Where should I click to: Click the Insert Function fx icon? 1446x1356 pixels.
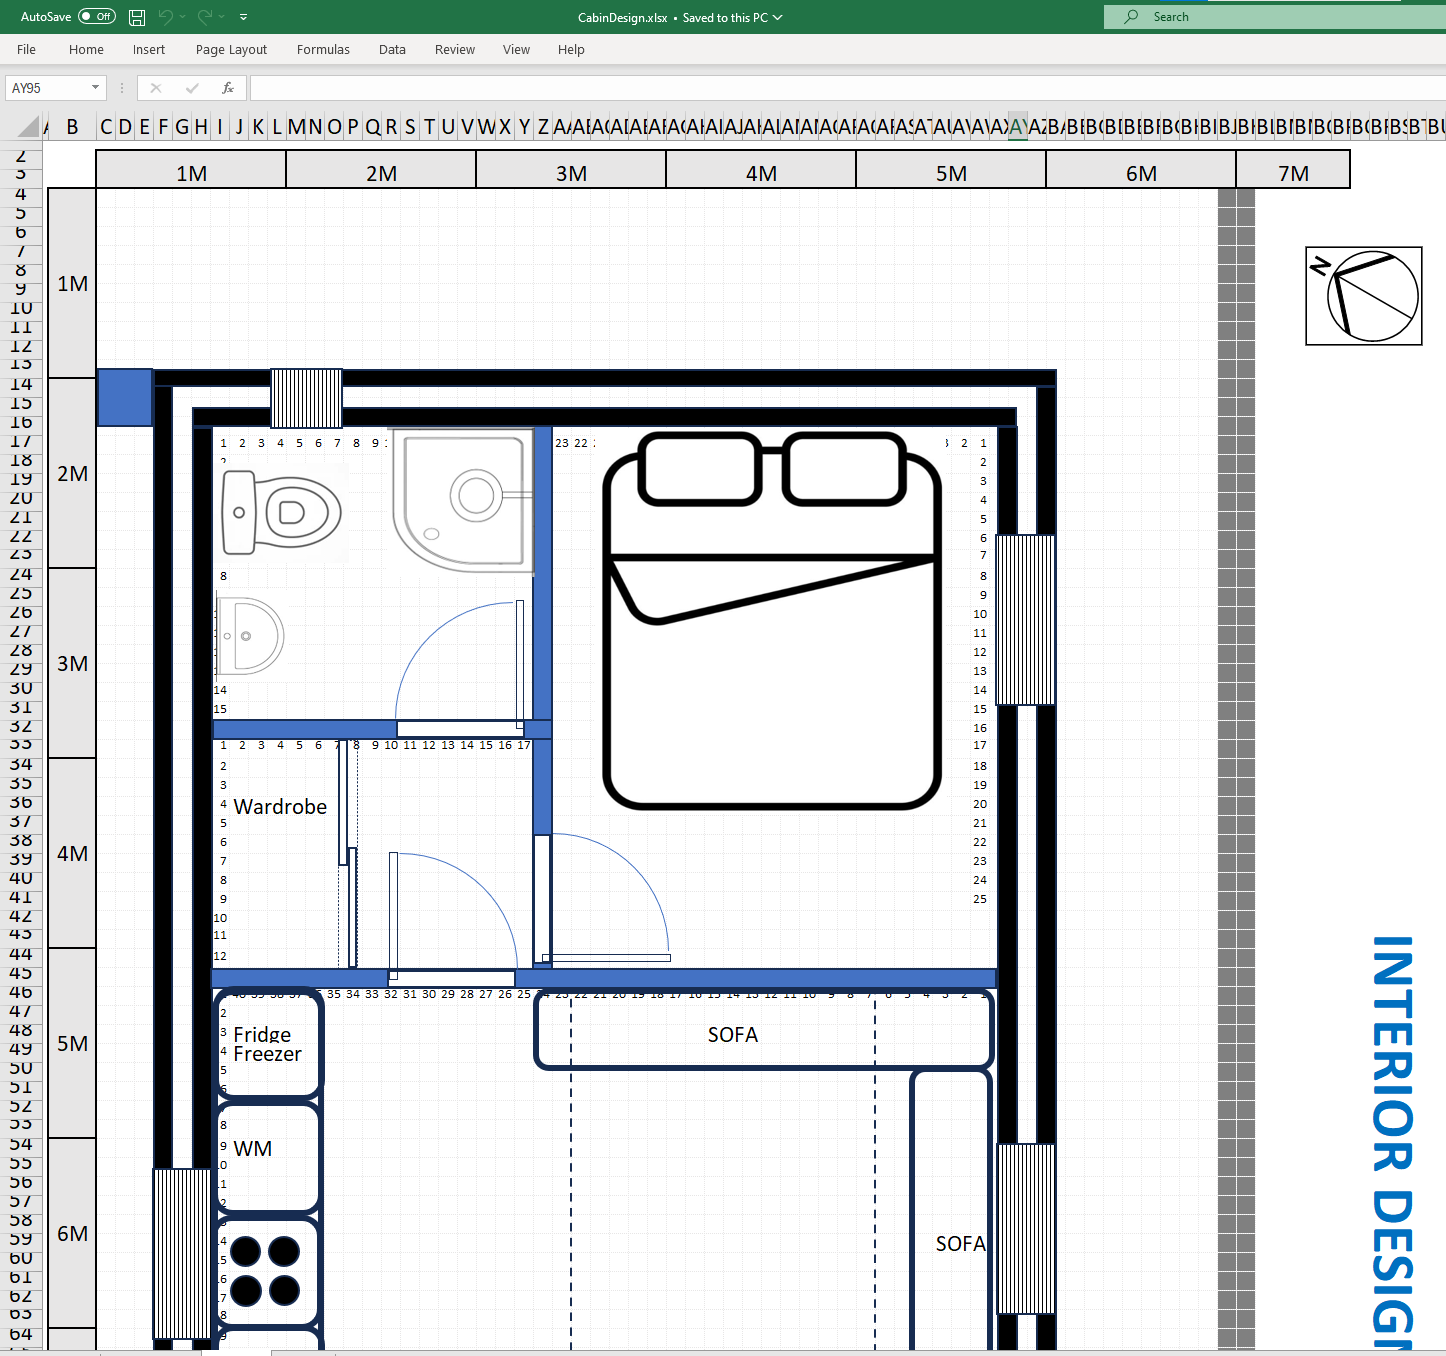(228, 88)
